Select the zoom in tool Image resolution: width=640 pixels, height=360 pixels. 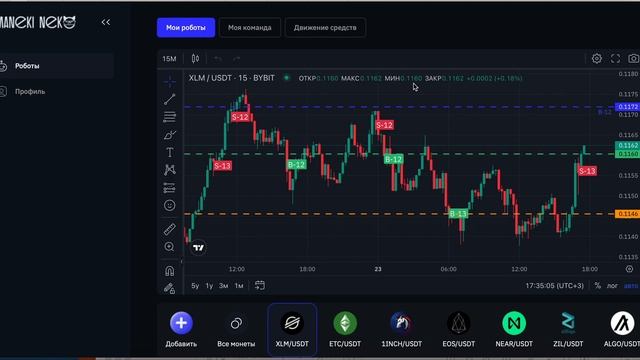click(170, 247)
